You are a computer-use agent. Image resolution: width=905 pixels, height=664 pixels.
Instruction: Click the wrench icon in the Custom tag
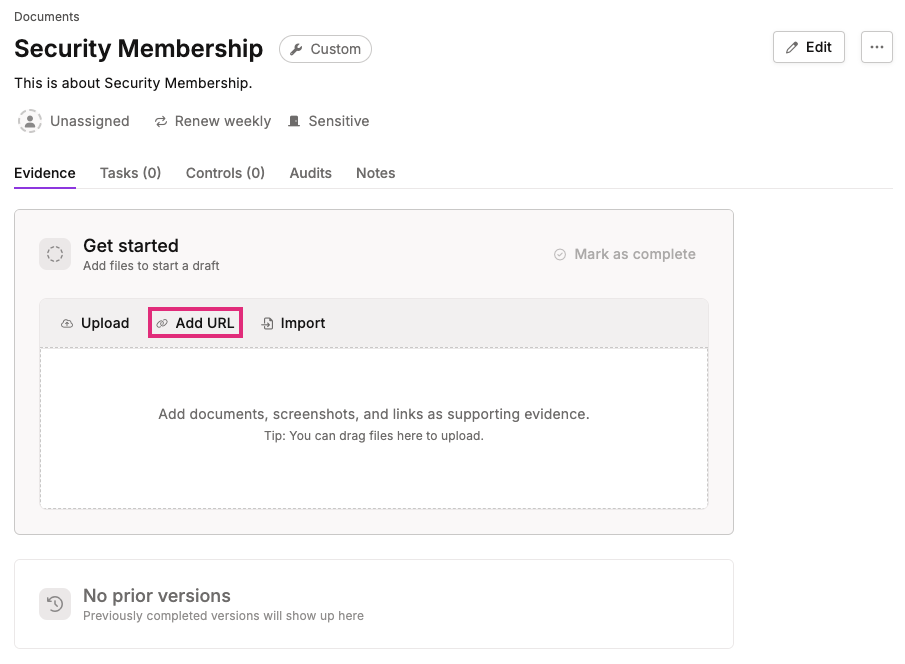(x=296, y=49)
